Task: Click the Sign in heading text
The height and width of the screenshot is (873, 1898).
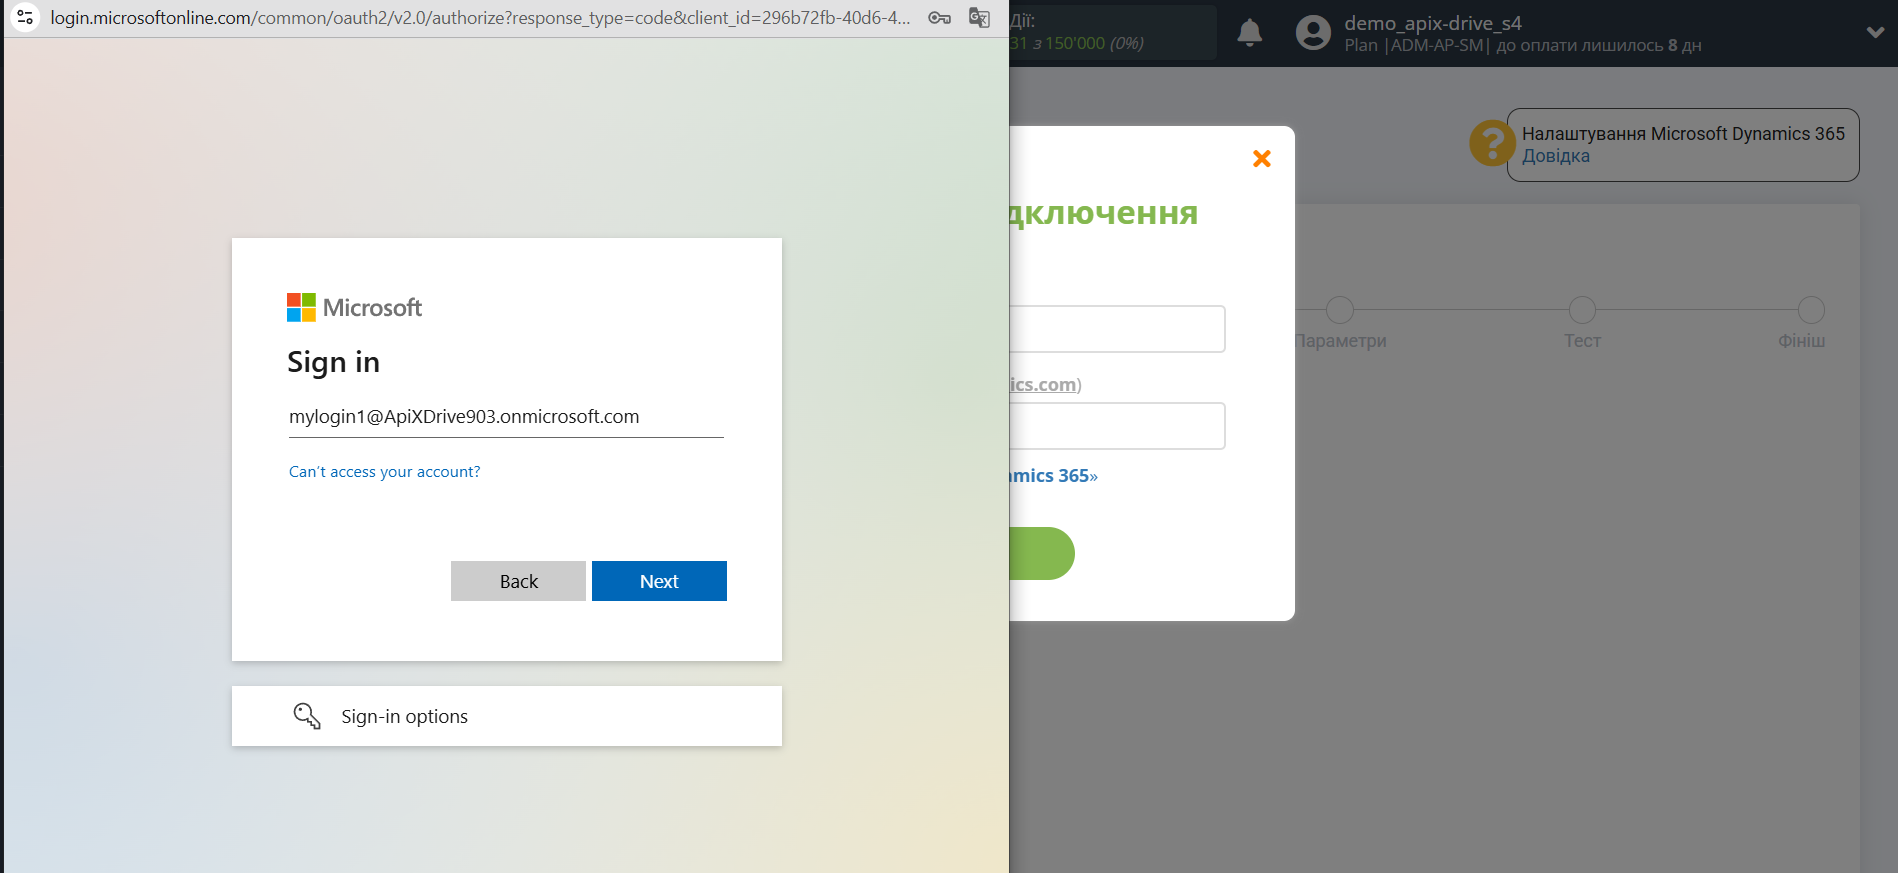Action: pyautogui.click(x=333, y=362)
